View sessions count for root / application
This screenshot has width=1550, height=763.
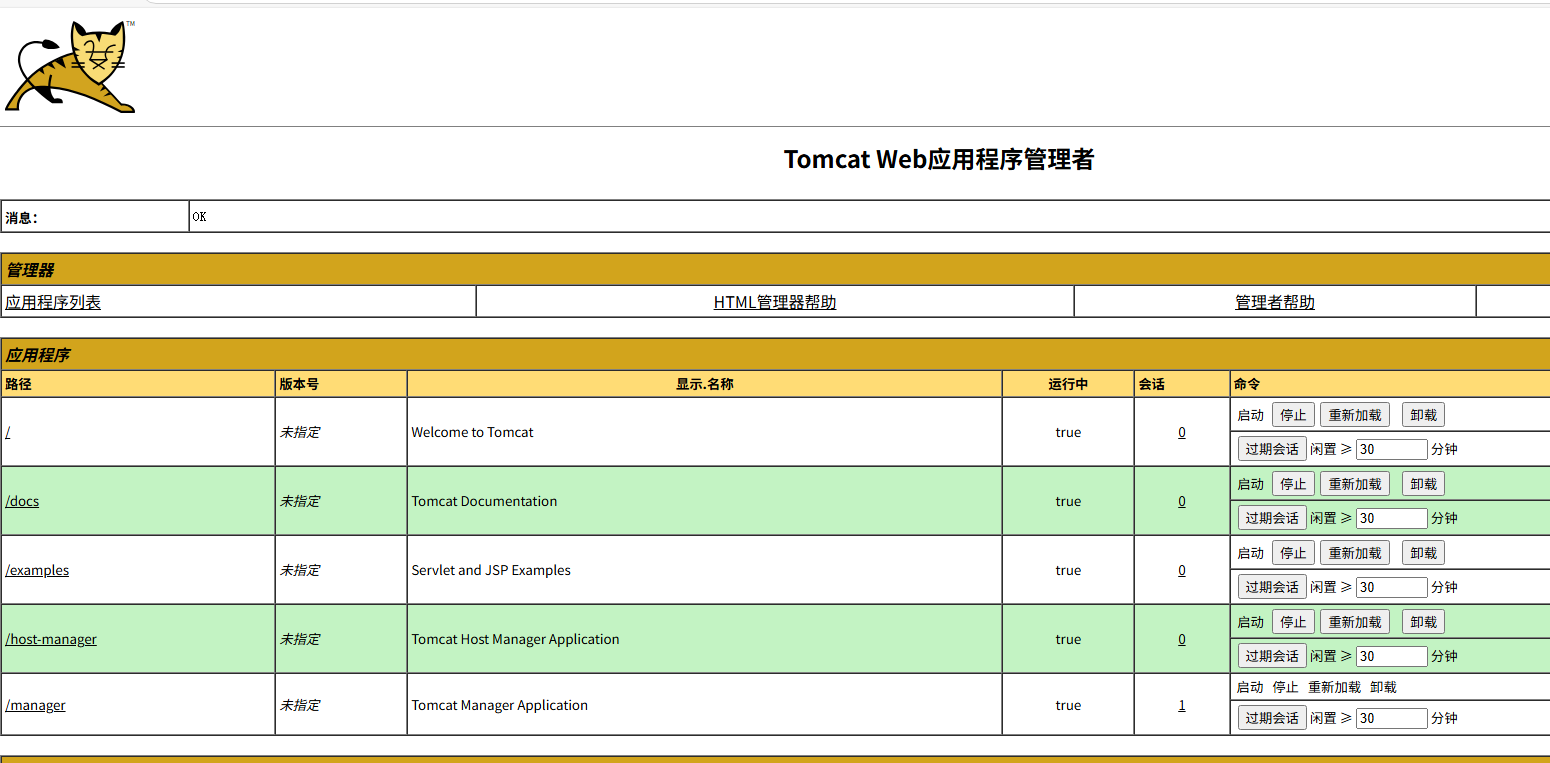1182,432
